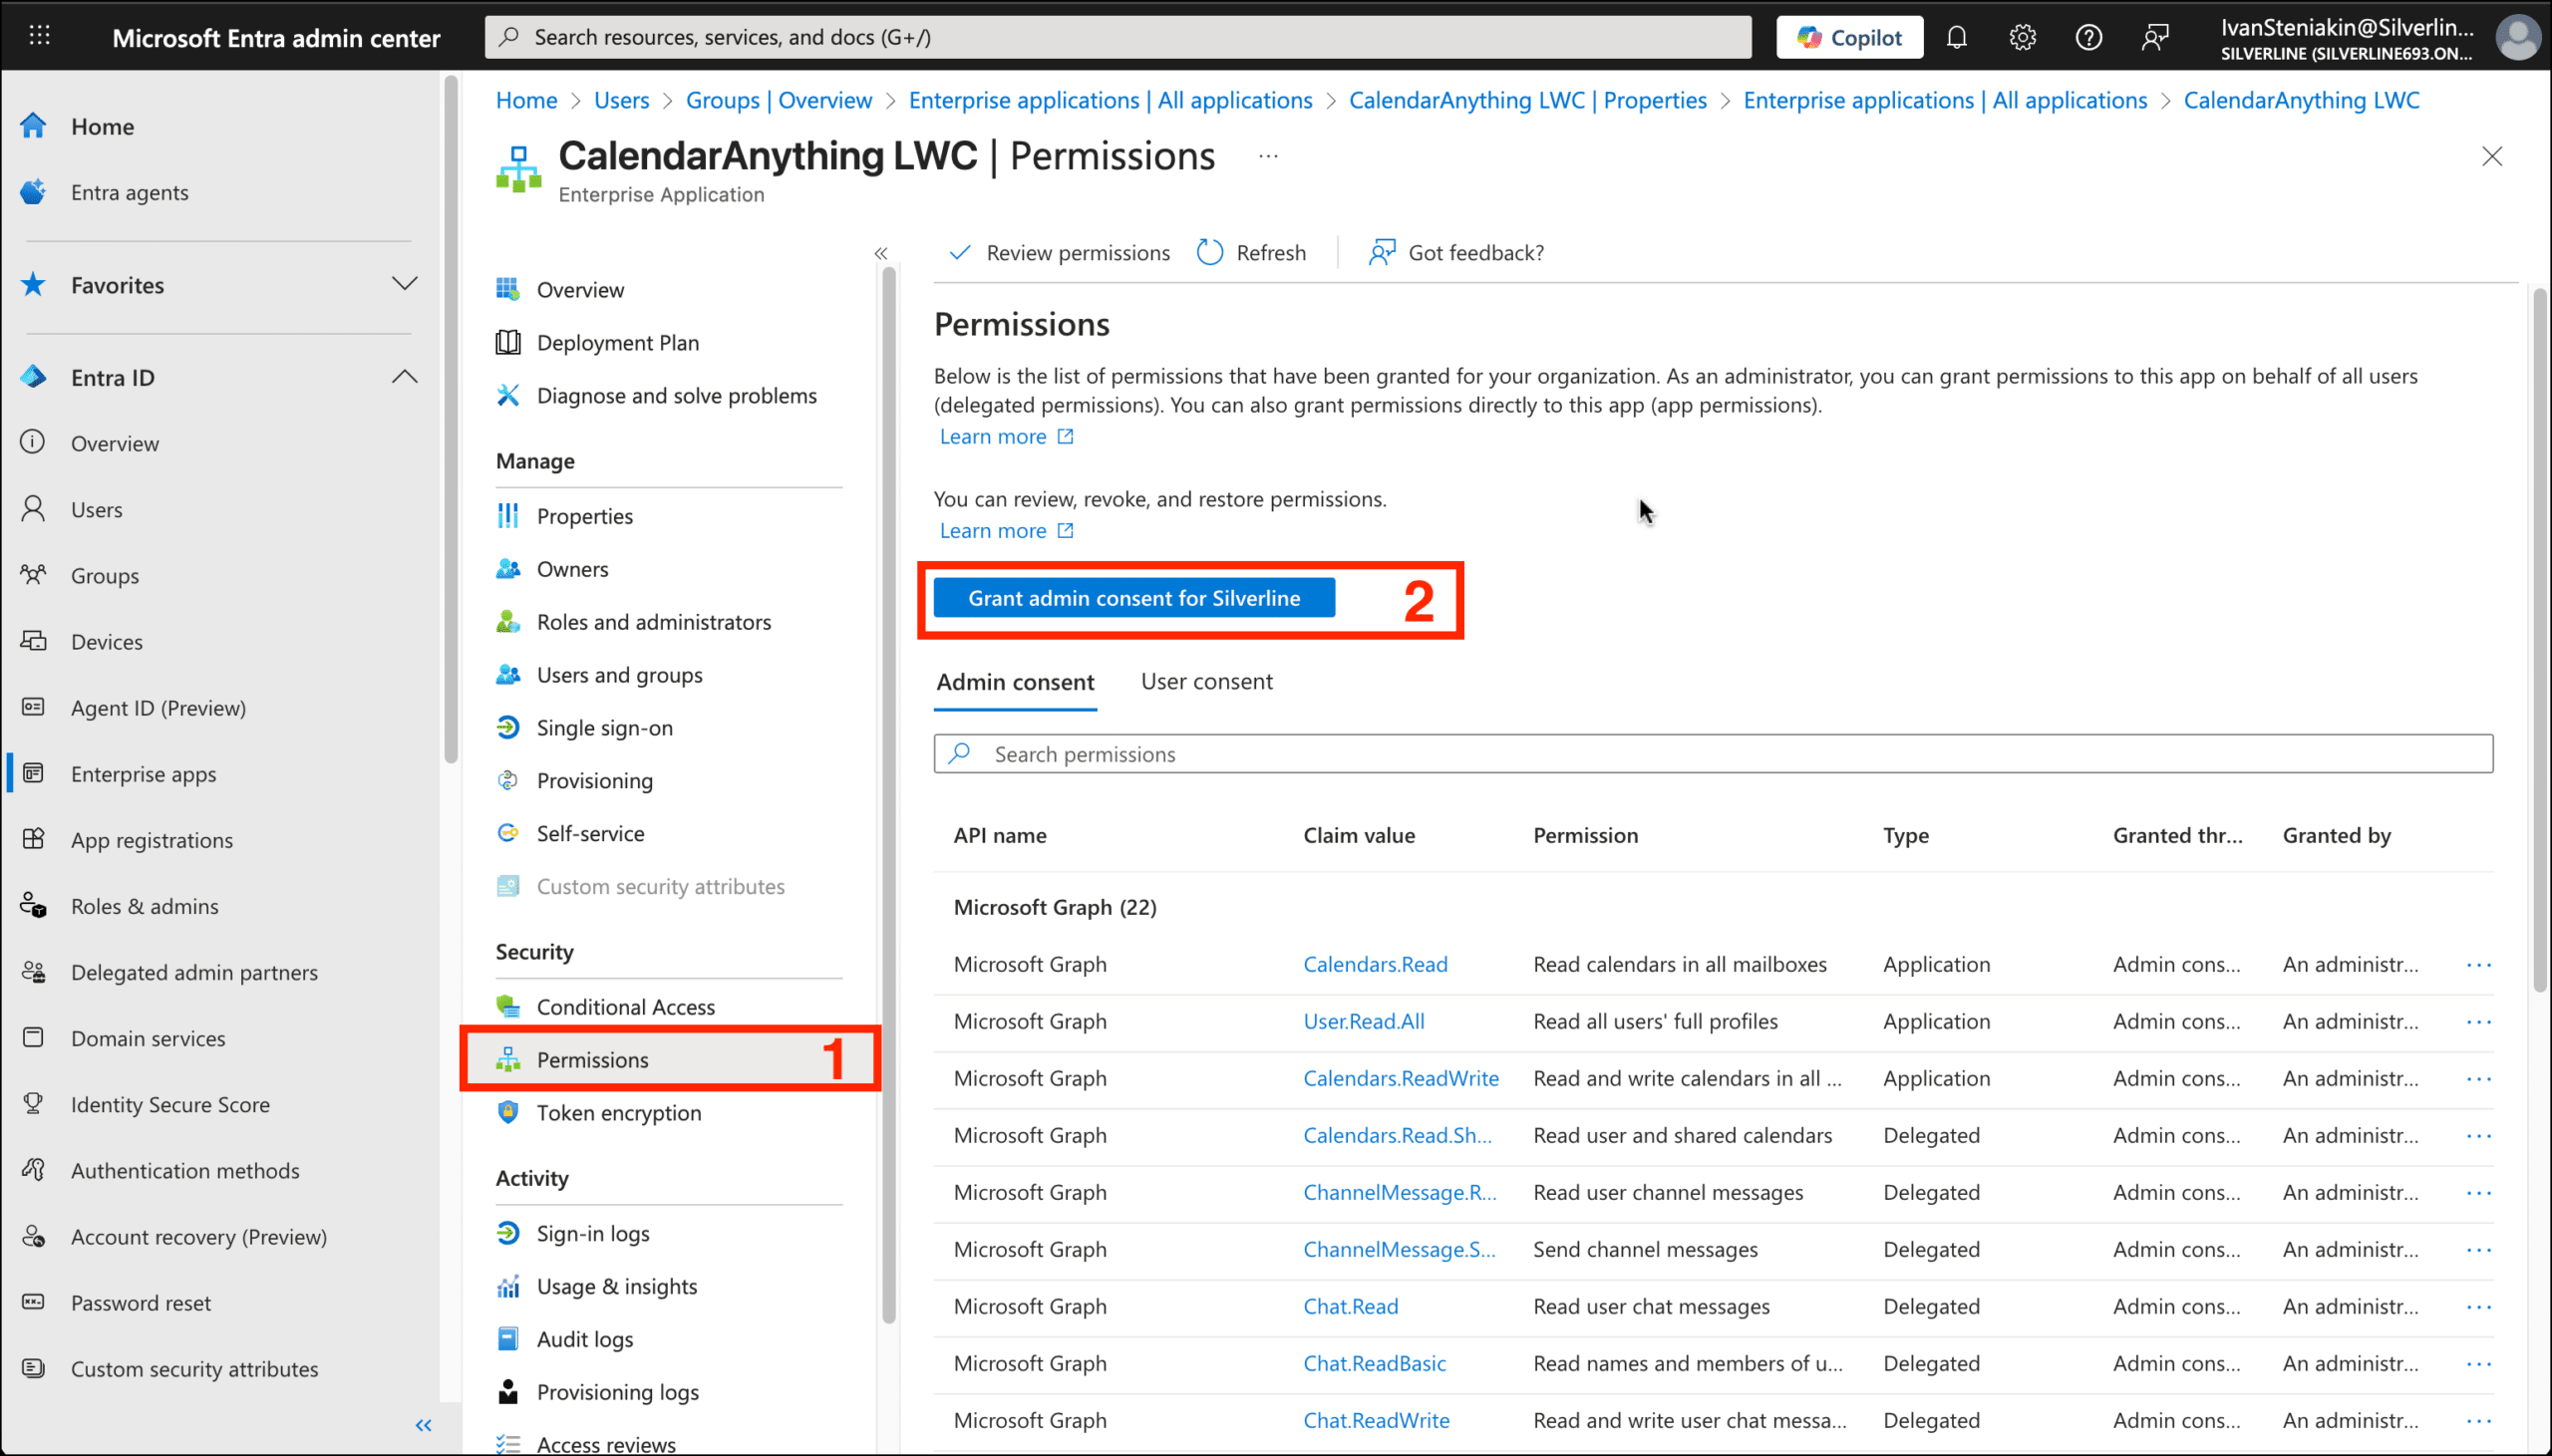Image resolution: width=2552 pixels, height=1456 pixels.
Task: Open the app launcher grid icon
Action: tap(39, 37)
